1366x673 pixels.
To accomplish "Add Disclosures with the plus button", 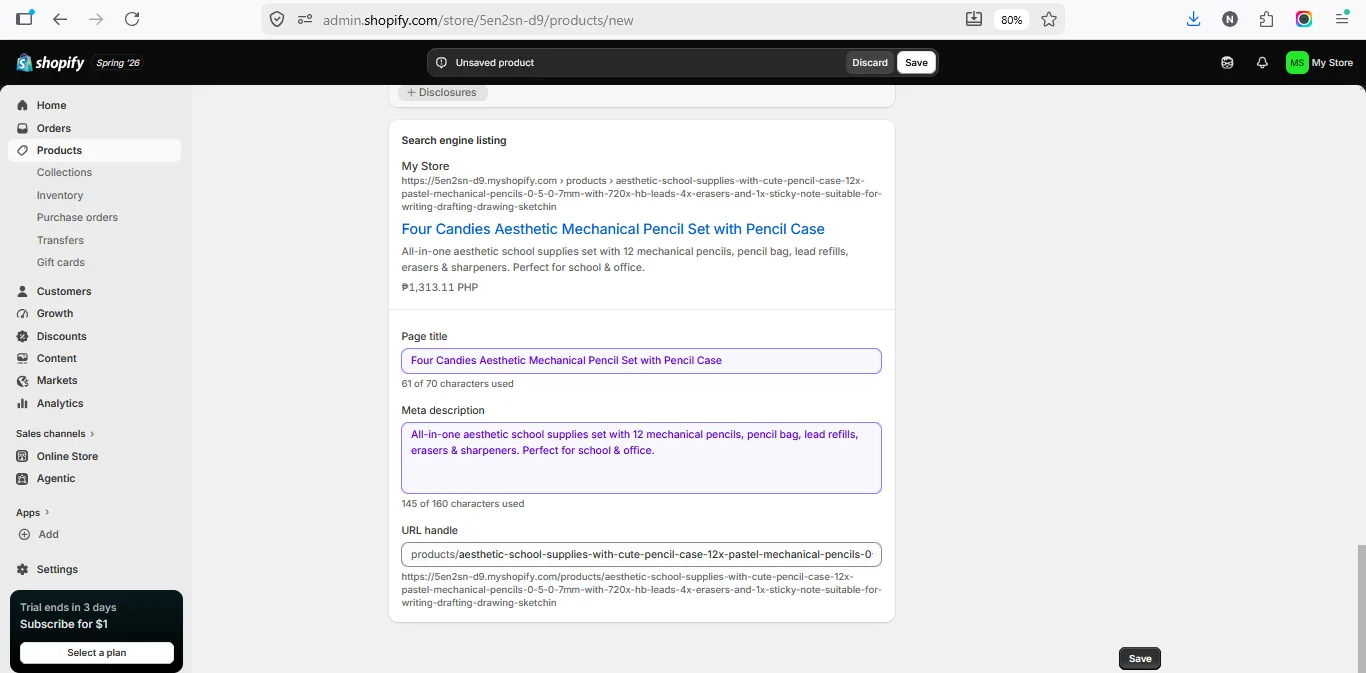I will (x=443, y=92).
